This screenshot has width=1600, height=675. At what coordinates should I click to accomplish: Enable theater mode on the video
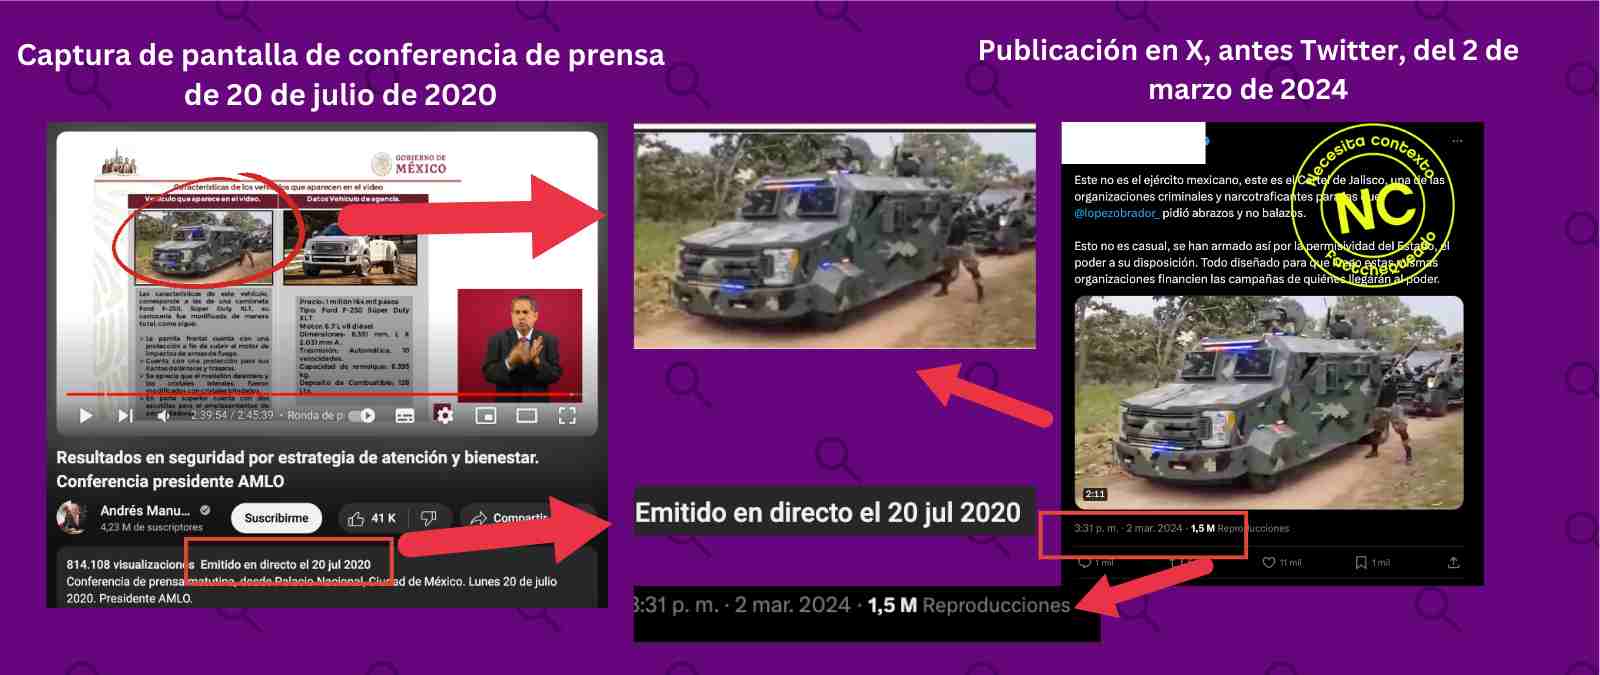tap(527, 416)
